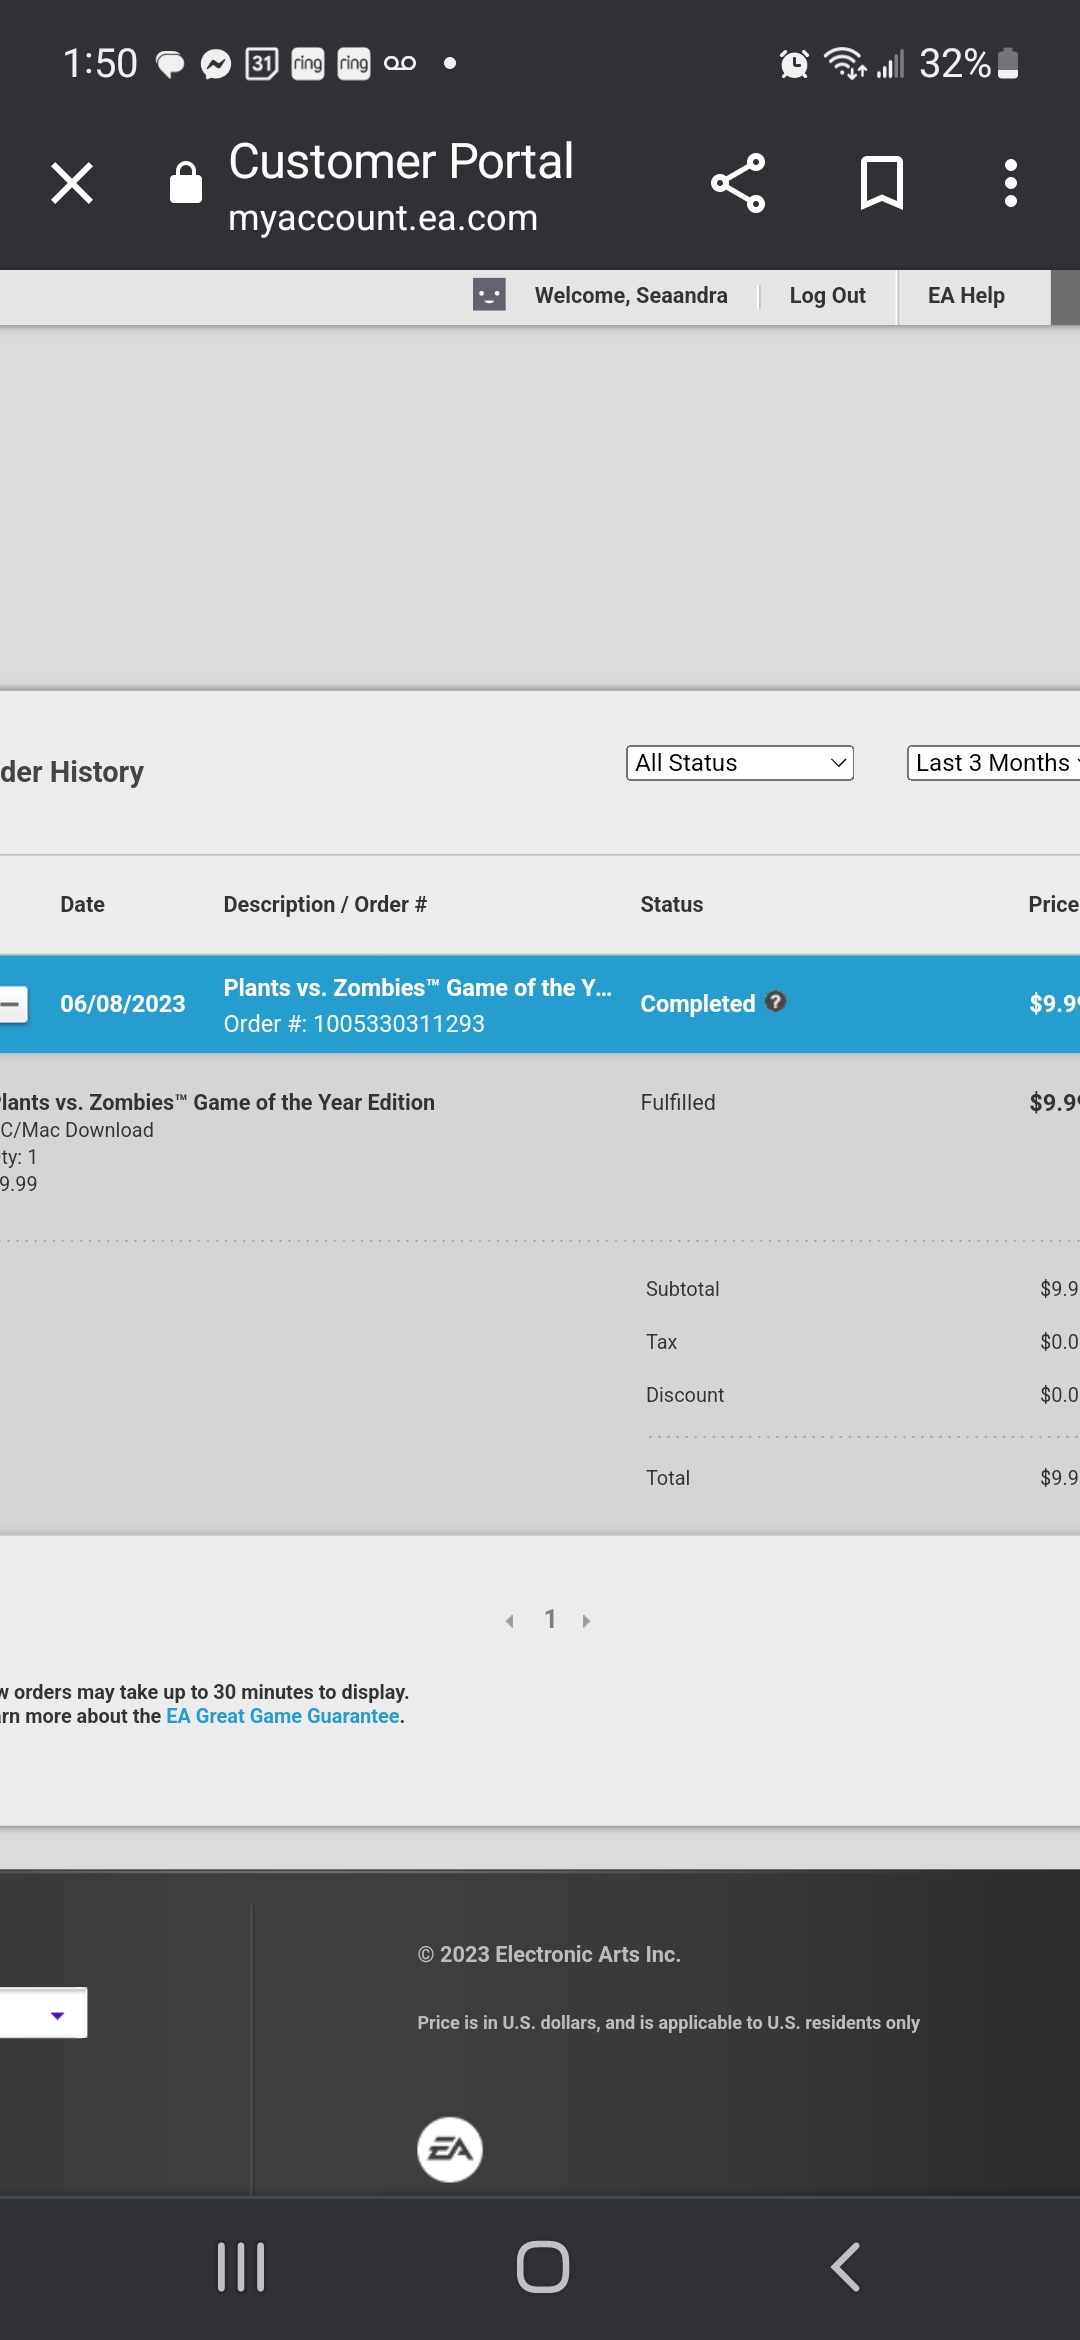Bookmark the current page
The image size is (1080, 2340).
tap(881, 184)
